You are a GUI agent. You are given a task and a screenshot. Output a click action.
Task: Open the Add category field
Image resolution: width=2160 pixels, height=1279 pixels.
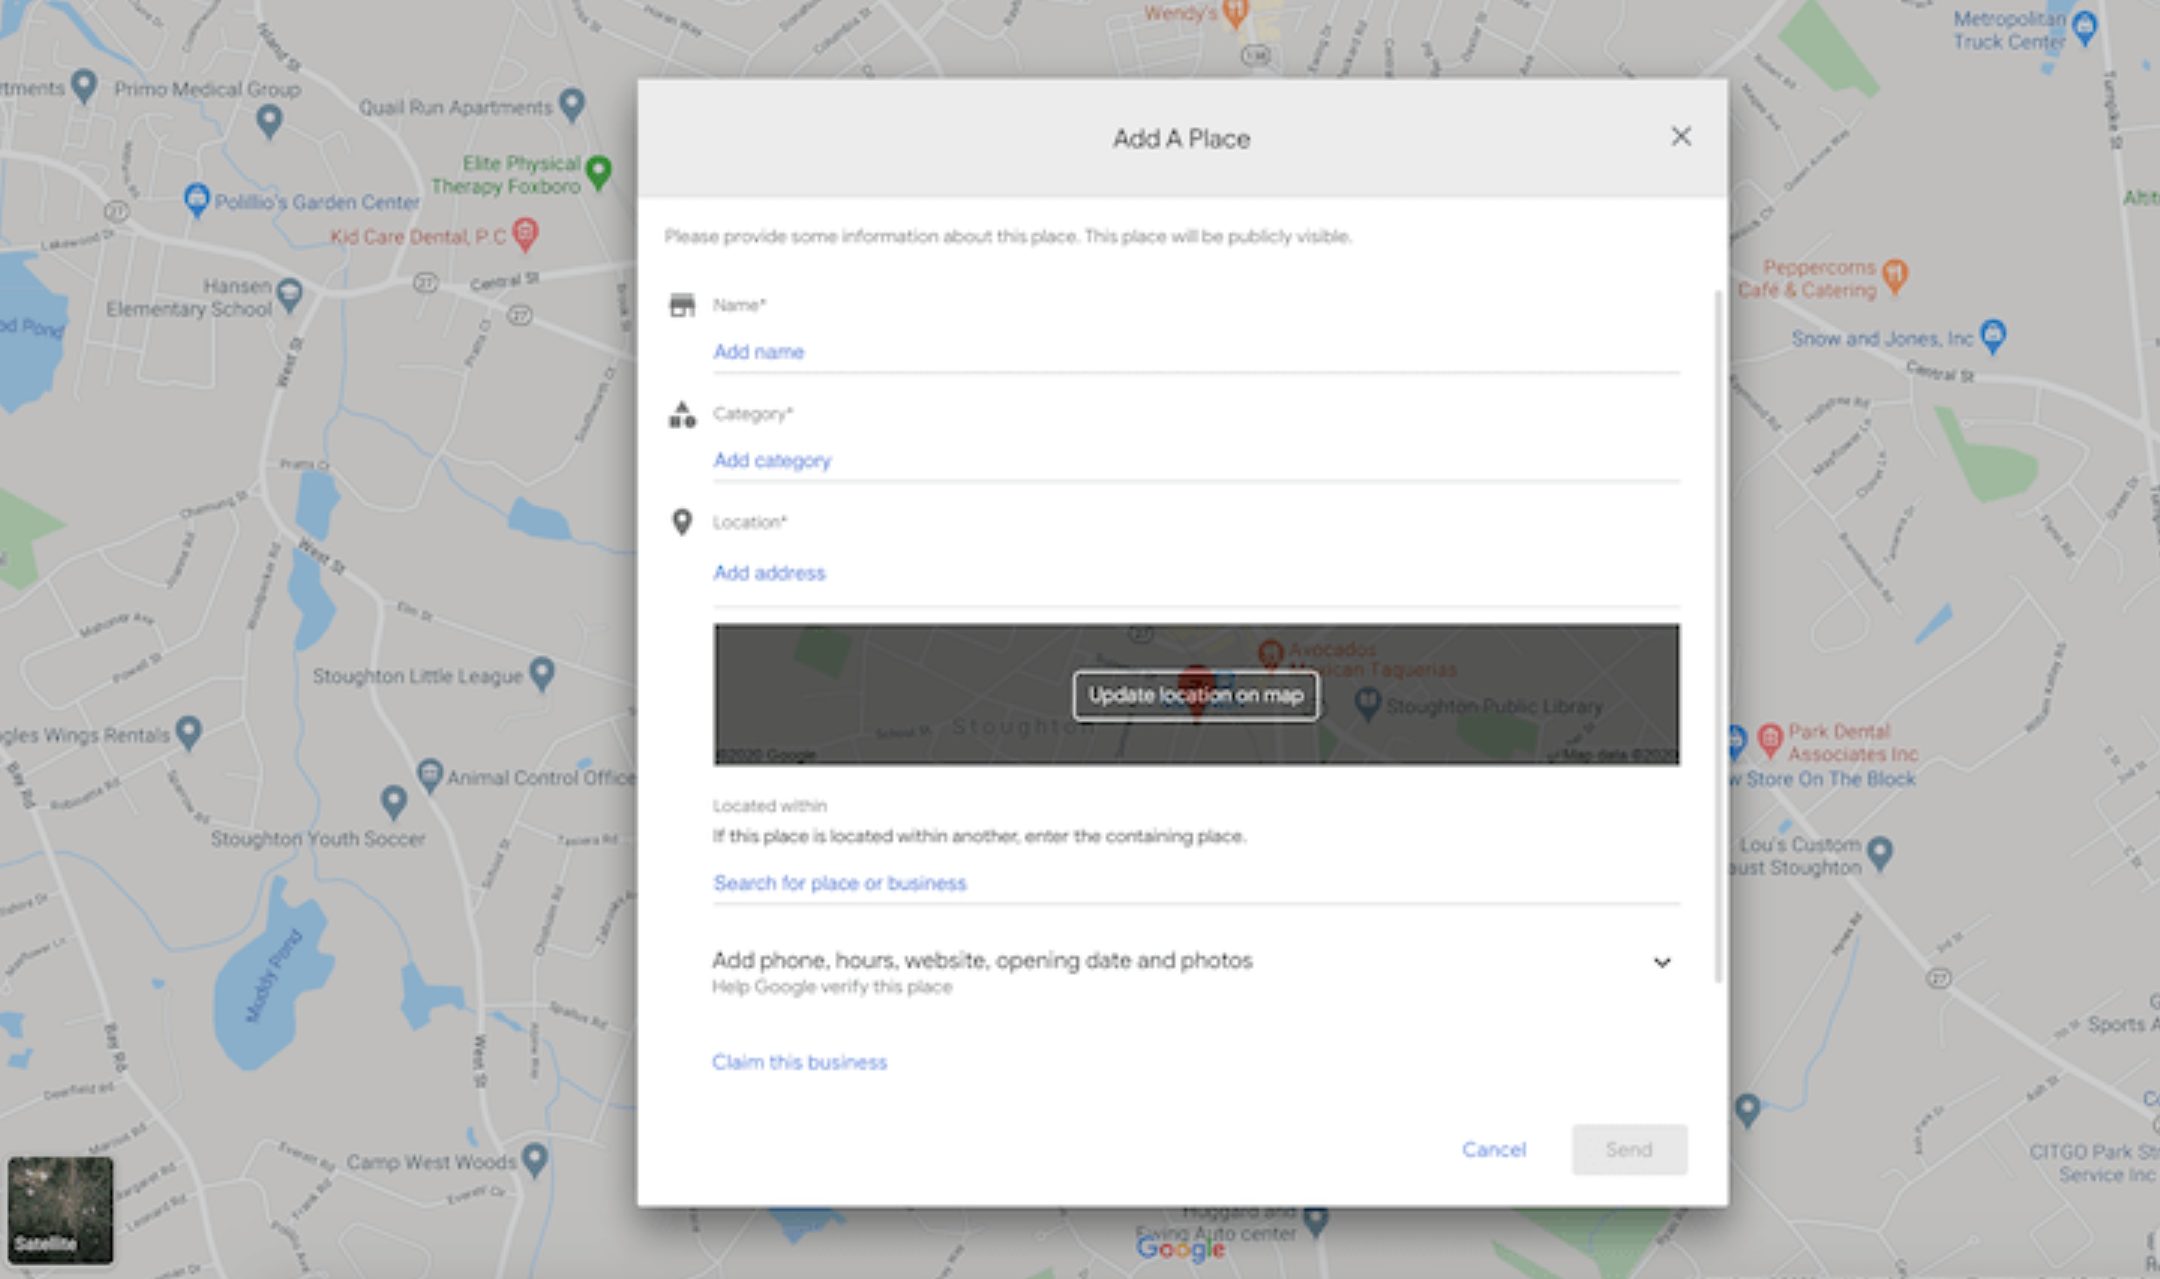pos(1195,461)
